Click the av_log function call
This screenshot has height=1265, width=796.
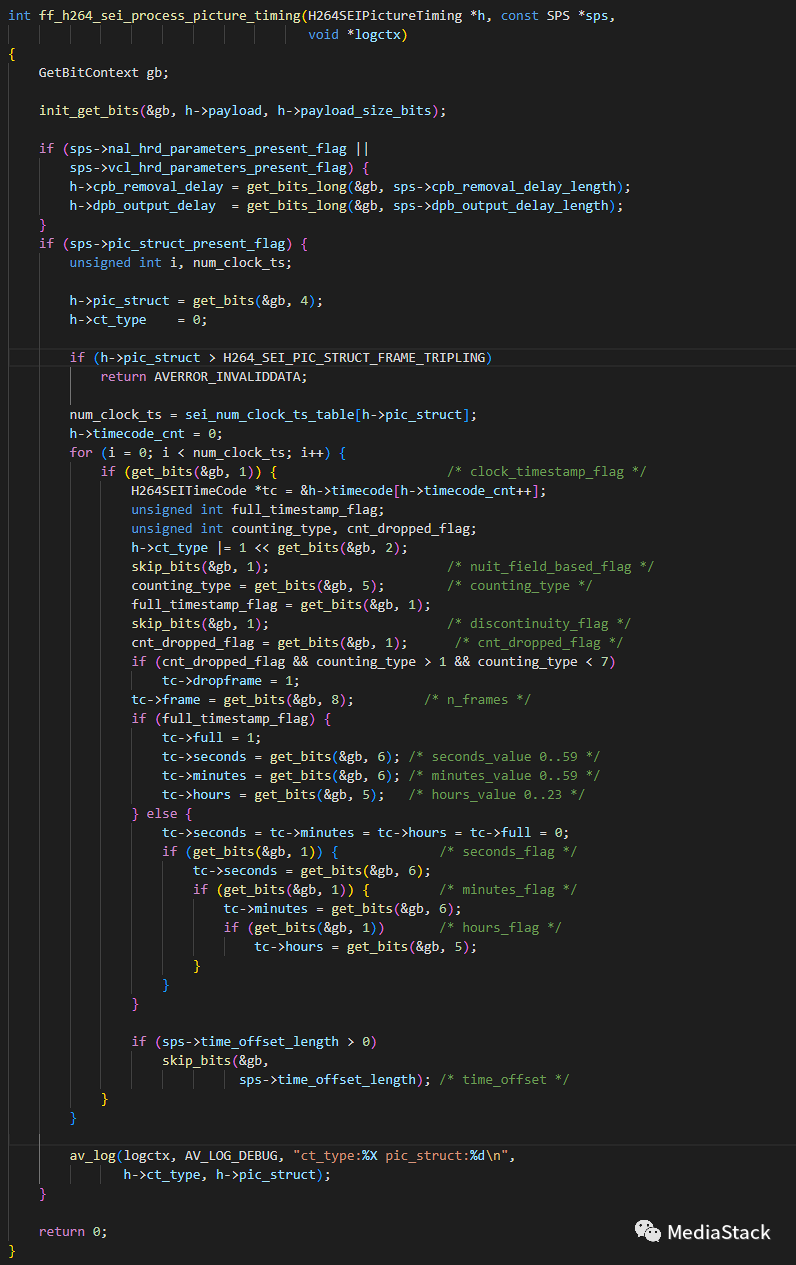pos(92,1155)
